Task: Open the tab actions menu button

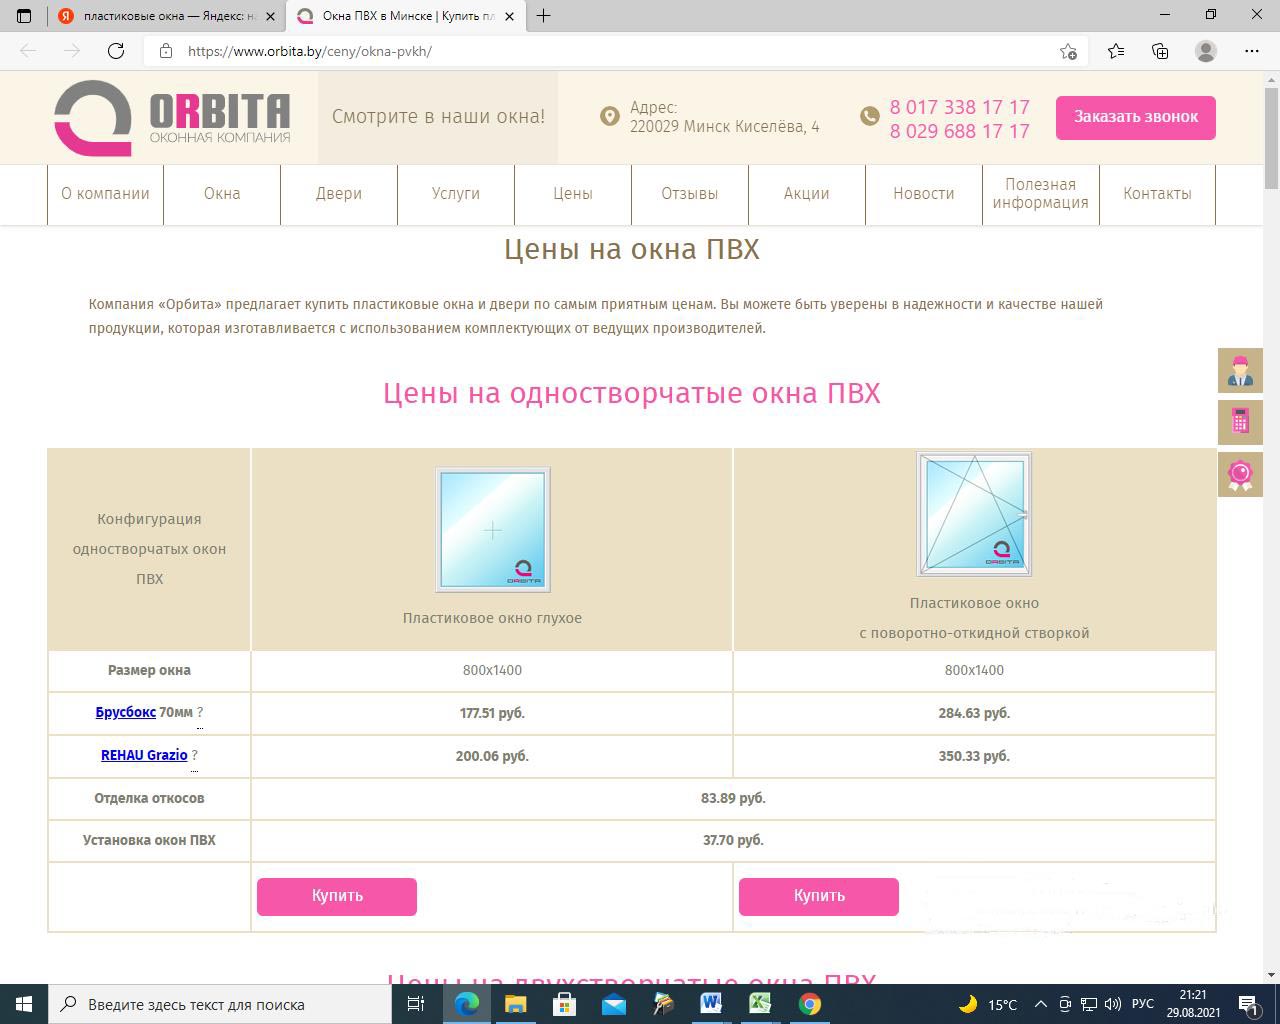Action: 25,15
